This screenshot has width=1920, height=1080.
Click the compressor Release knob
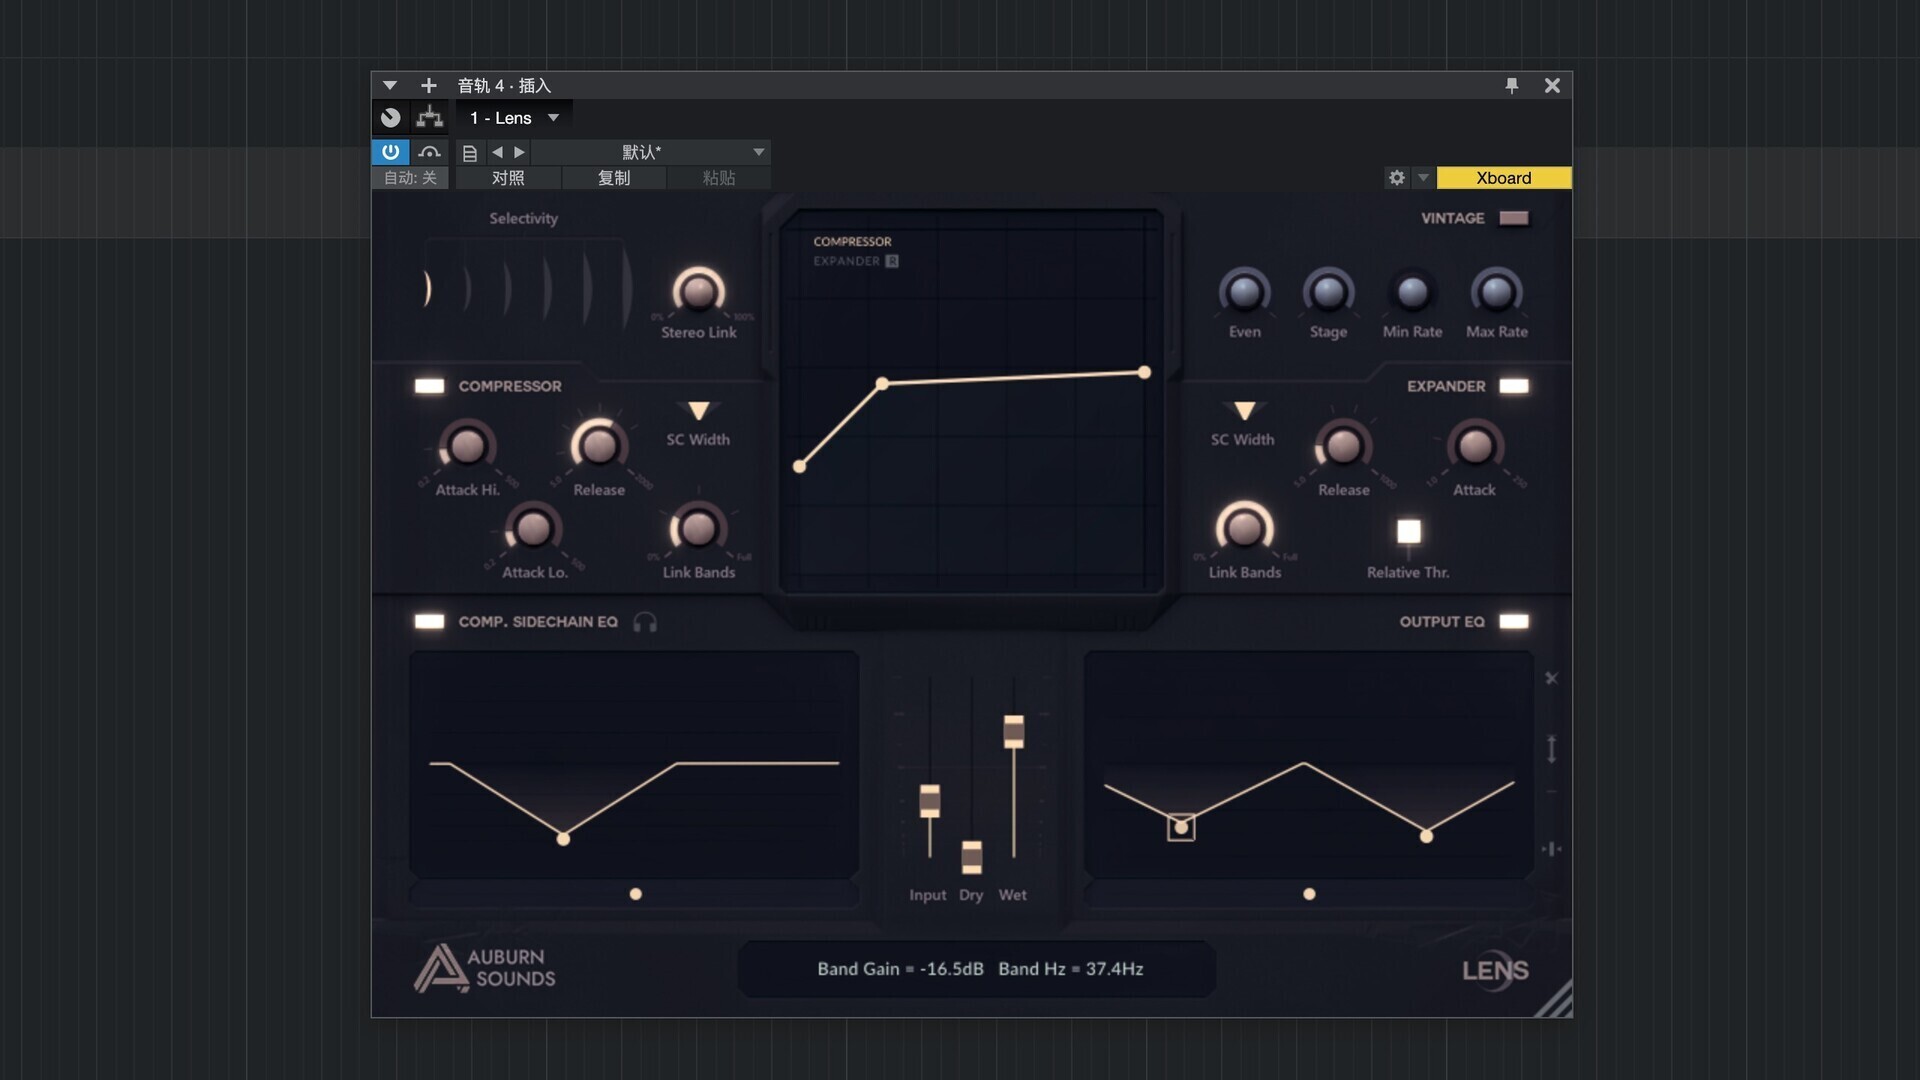click(599, 446)
